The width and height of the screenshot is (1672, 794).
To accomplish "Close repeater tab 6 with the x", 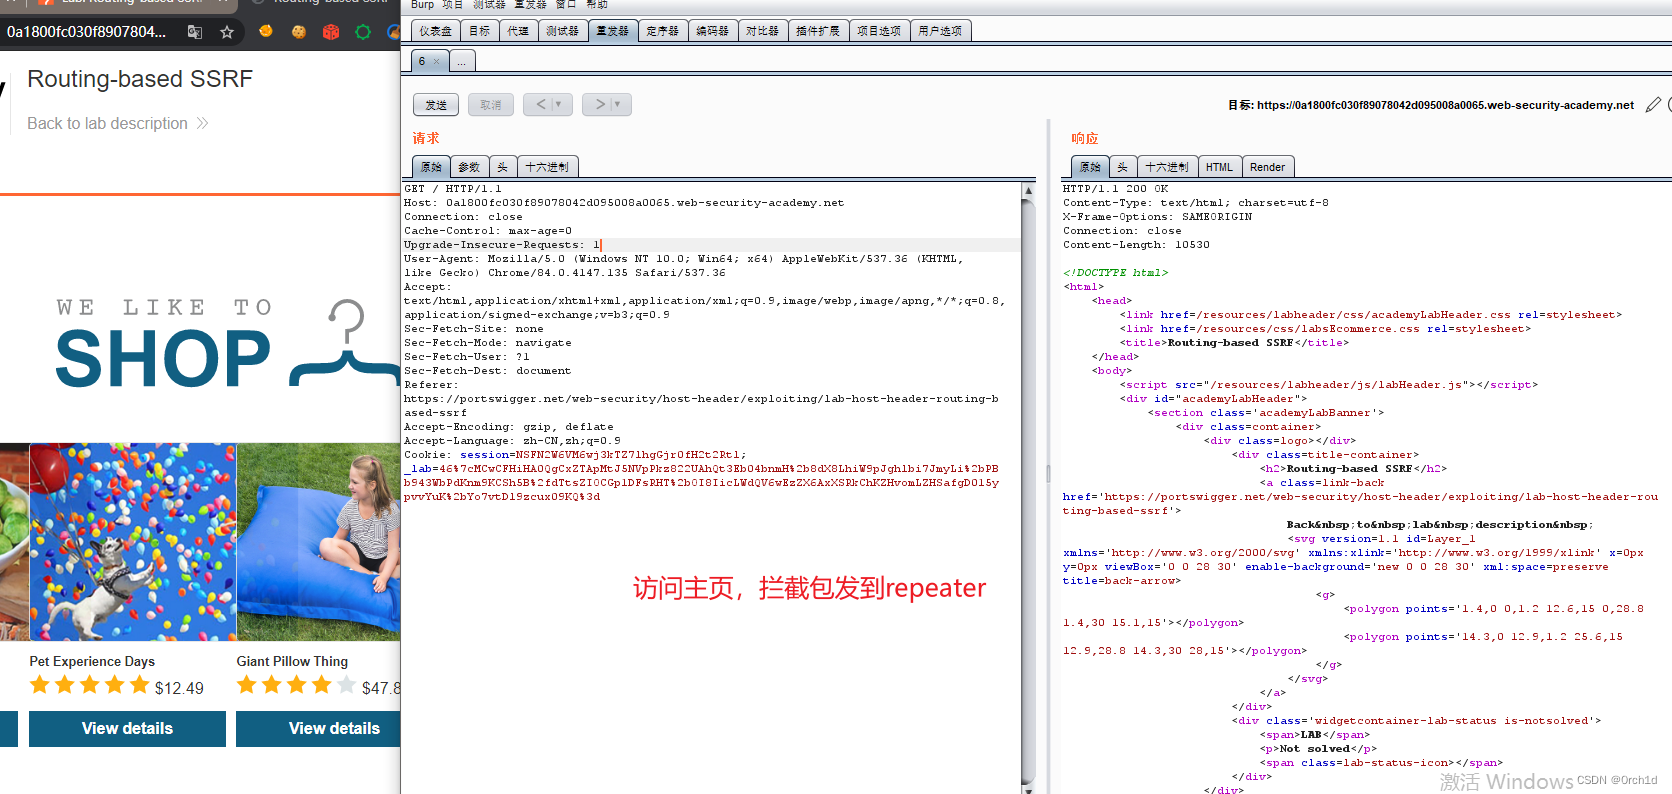I will click(436, 62).
